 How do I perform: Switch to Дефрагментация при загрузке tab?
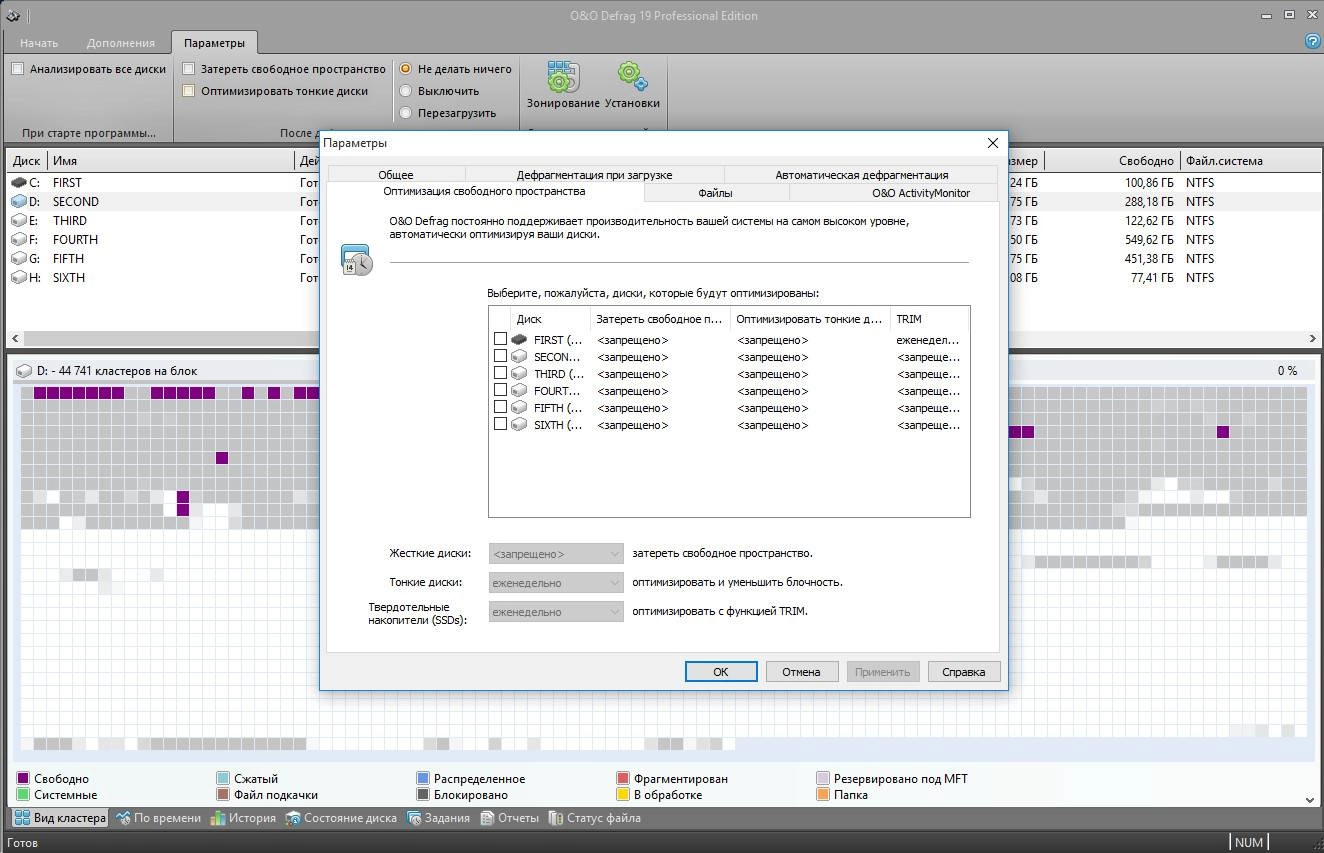594,175
